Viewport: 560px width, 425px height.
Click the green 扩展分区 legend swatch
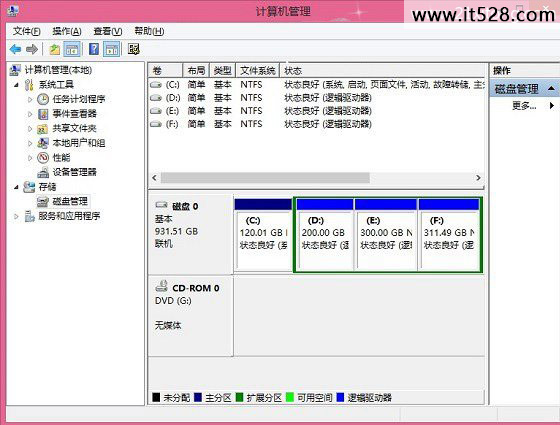point(240,398)
